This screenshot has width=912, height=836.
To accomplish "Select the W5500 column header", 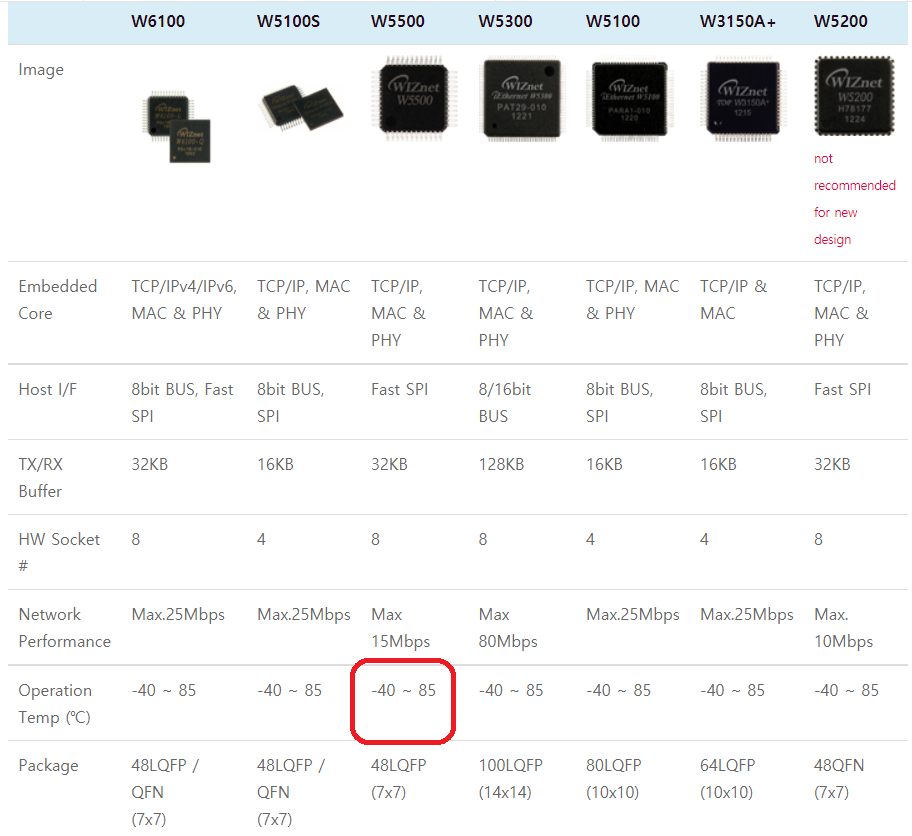I will [x=398, y=22].
